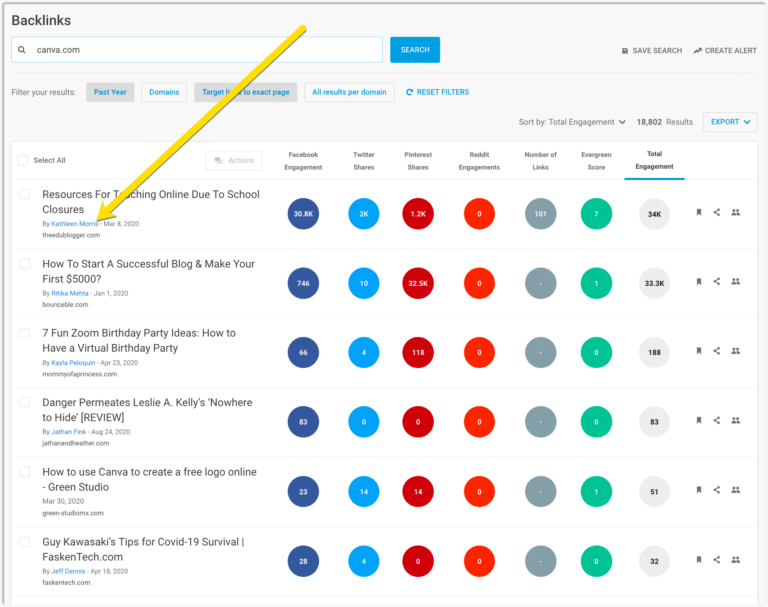The height and width of the screenshot is (607, 768).
Task: Open the Guy Kawasaki's Tips for Covid-19 title
Action: pos(143,549)
